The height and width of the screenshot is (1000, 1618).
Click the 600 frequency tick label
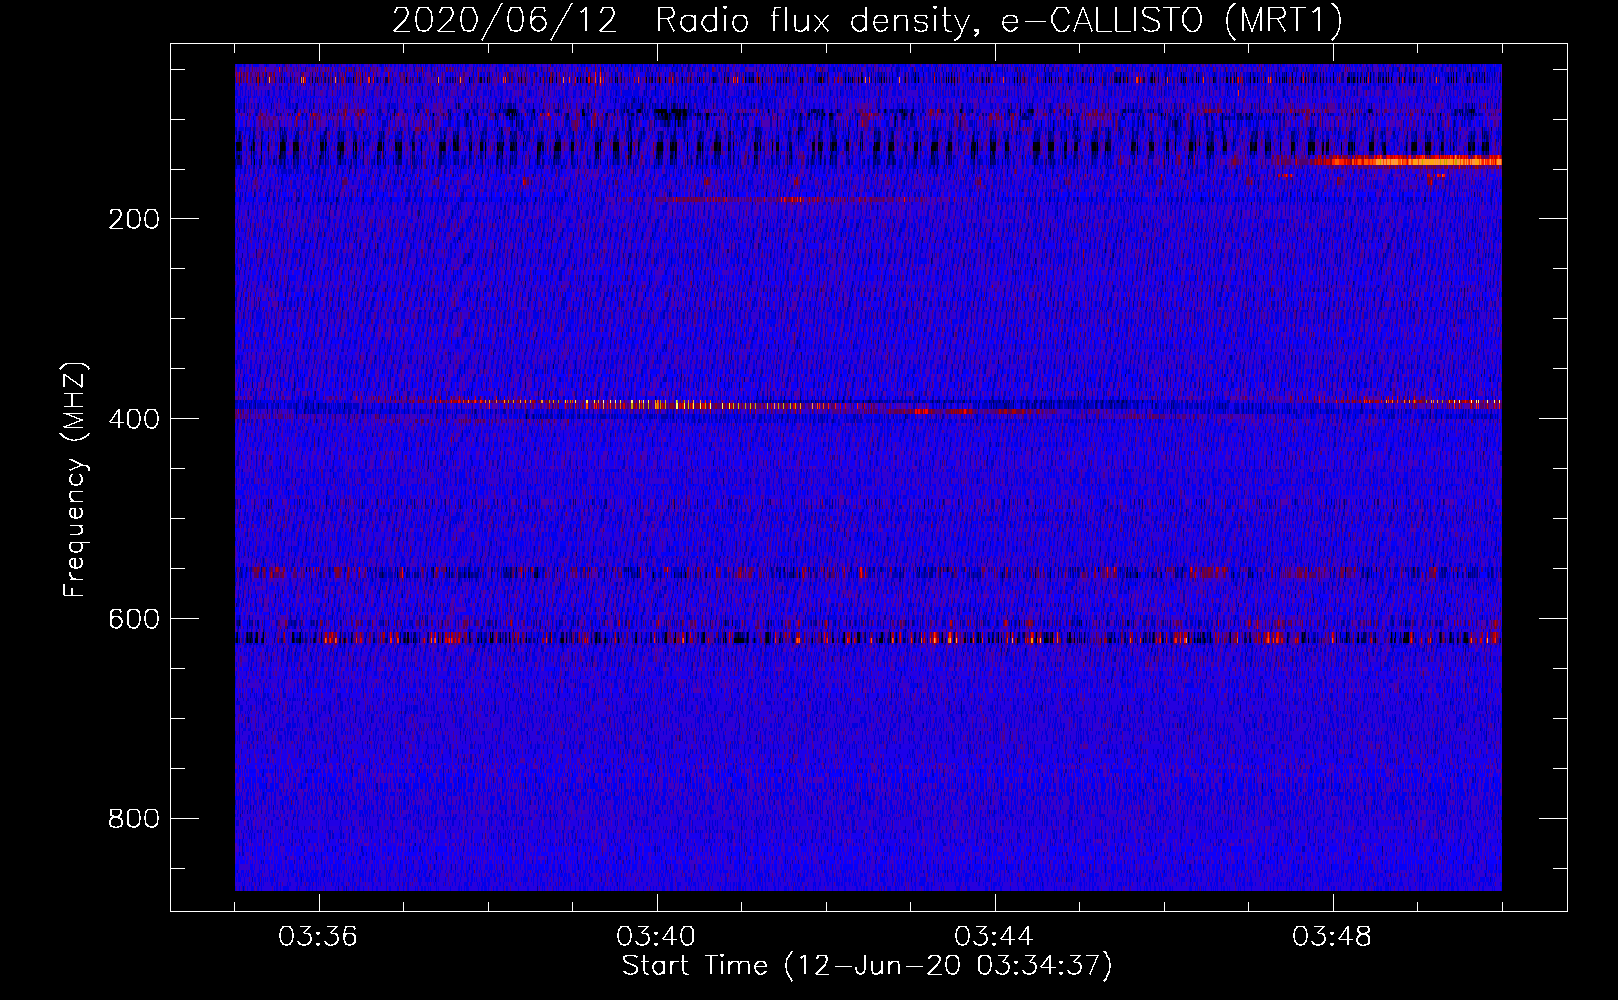coord(134,619)
